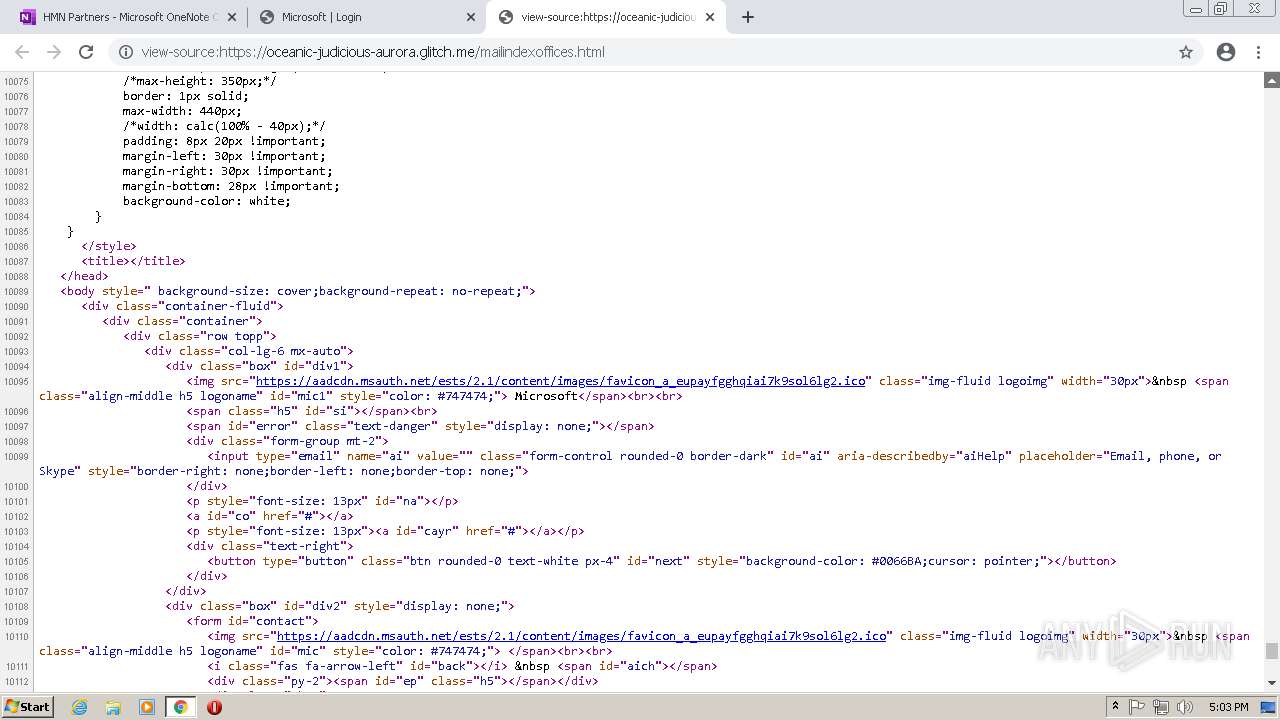
Task: Open a new tab with plus button
Action: (x=747, y=17)
